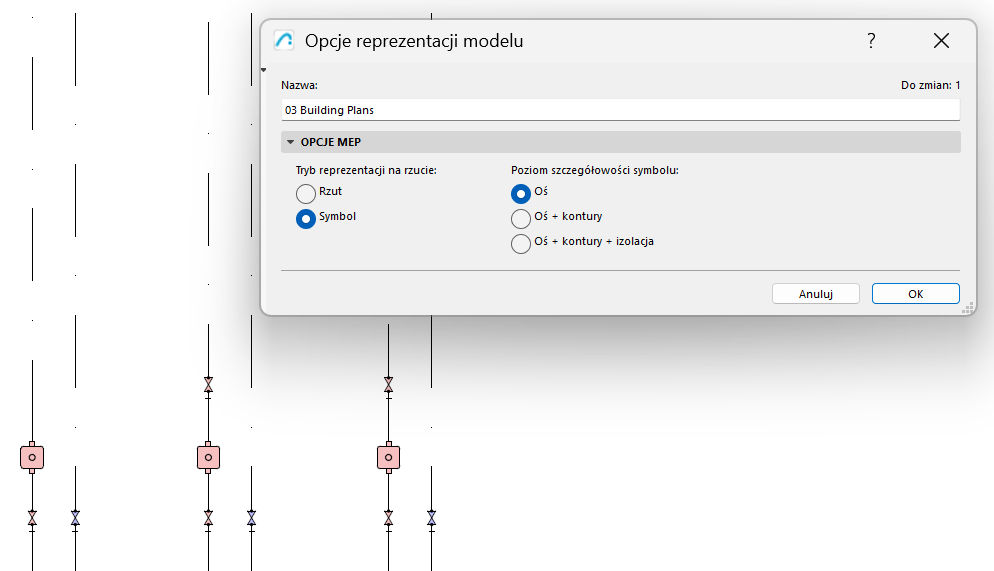Click the pink valve above the rightmost pump

(388, 384)
